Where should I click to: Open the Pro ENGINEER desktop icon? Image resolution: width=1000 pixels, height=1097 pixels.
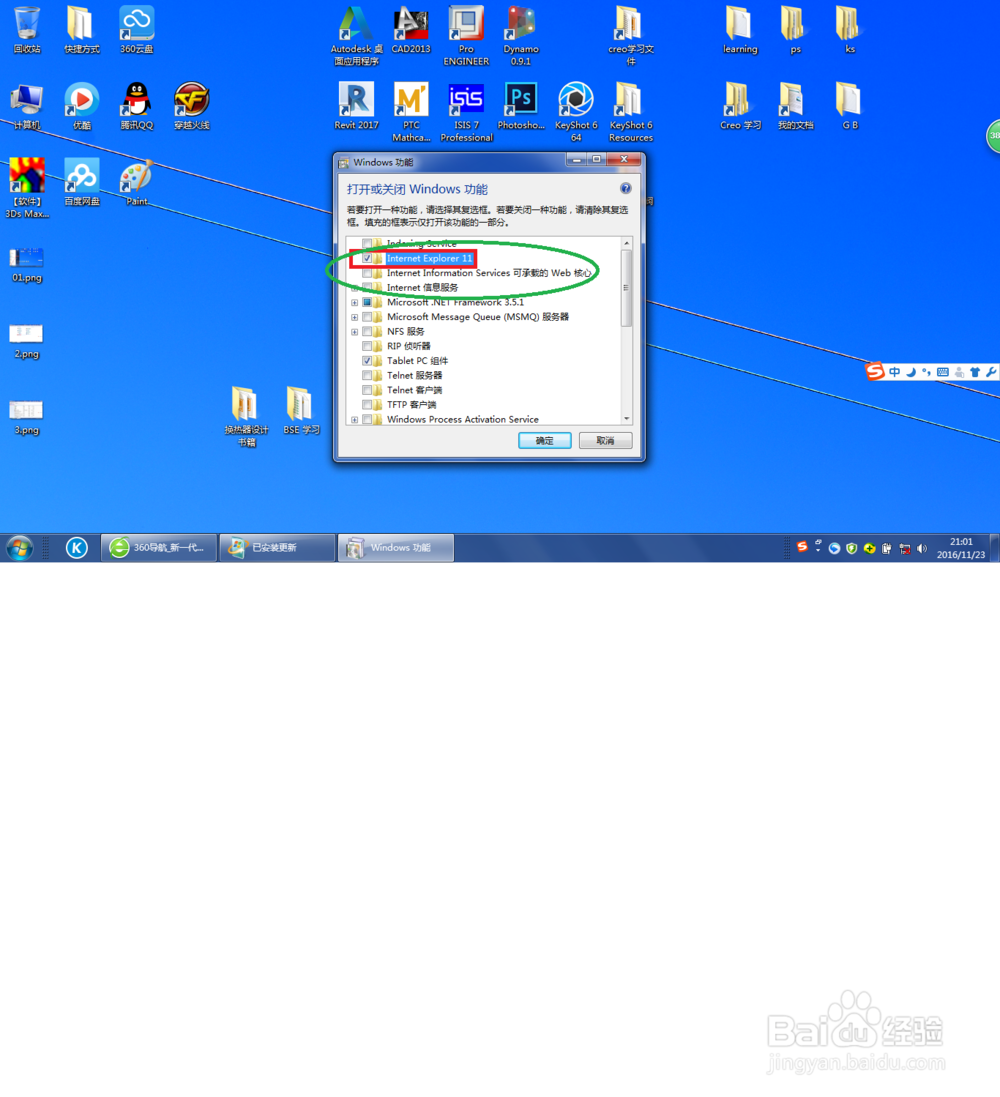466,36
